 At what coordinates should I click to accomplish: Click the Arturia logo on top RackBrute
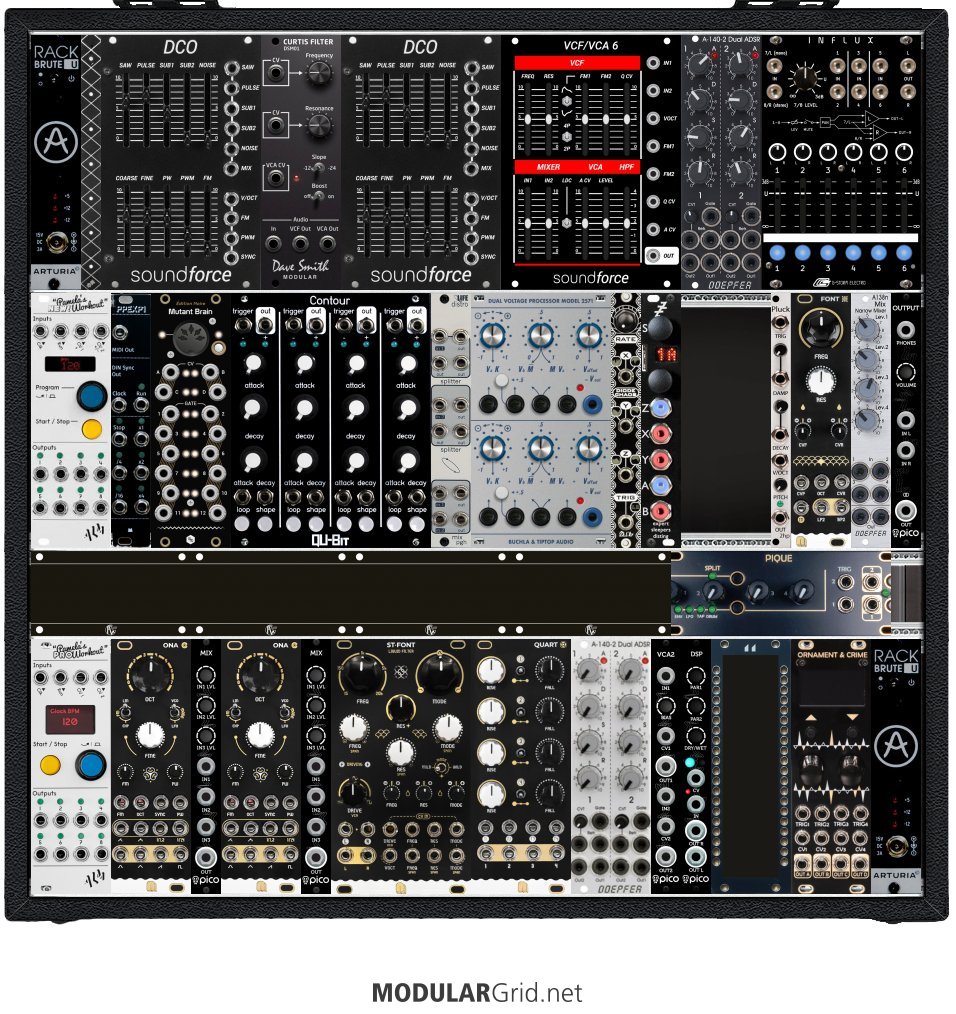tap(56, 142)
